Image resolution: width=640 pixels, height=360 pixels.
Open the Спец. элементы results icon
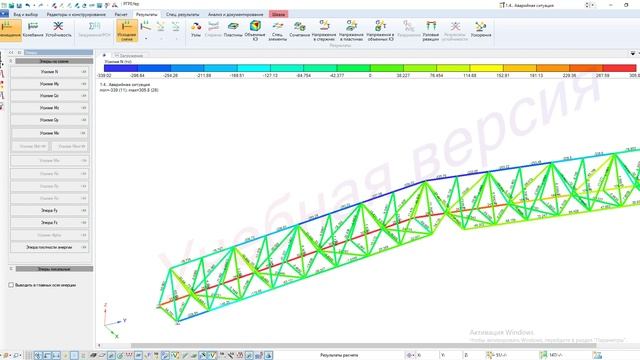(x=278, y=31)
